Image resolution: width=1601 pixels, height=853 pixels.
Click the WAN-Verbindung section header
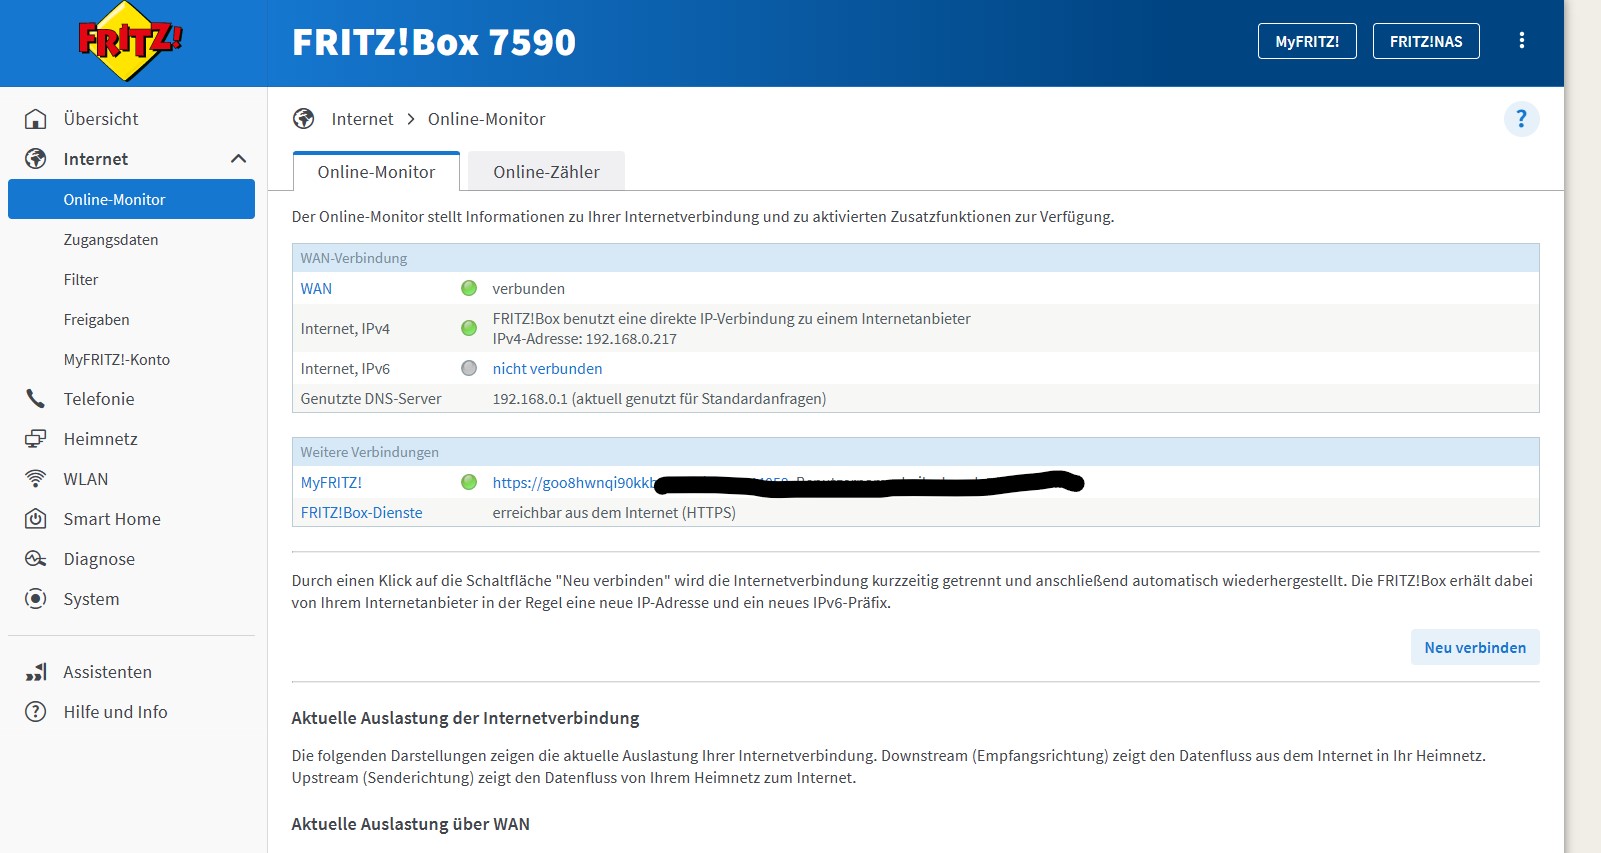point(915,258)
